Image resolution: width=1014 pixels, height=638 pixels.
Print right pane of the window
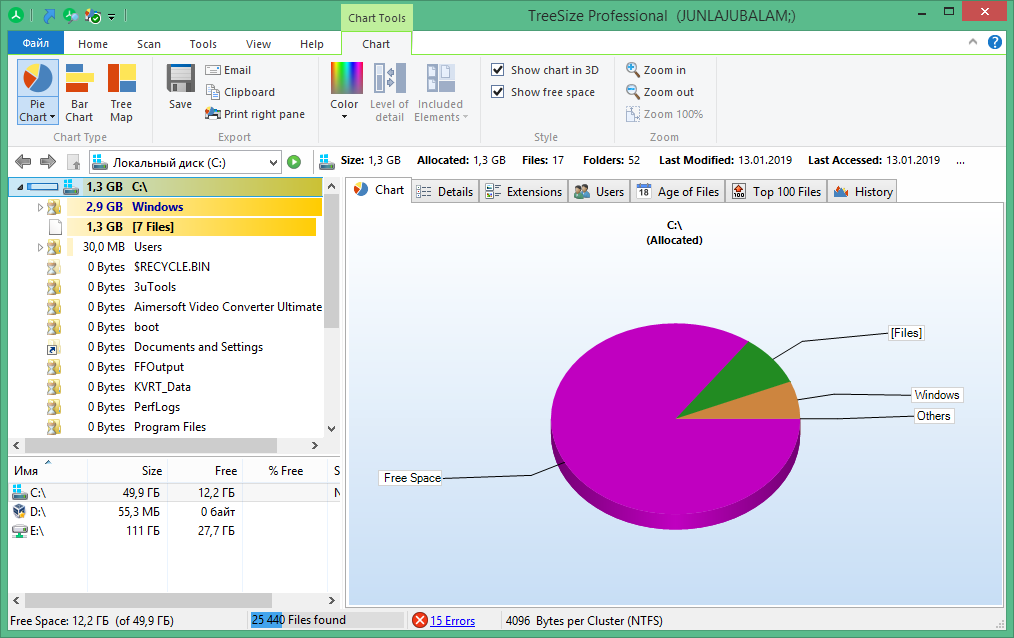(255, 114)
